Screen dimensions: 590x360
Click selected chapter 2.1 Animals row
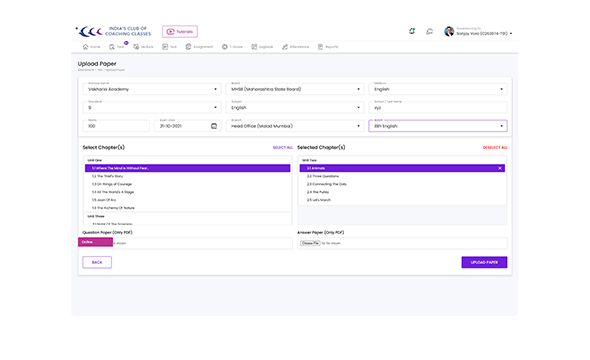(x=402, y=168)
